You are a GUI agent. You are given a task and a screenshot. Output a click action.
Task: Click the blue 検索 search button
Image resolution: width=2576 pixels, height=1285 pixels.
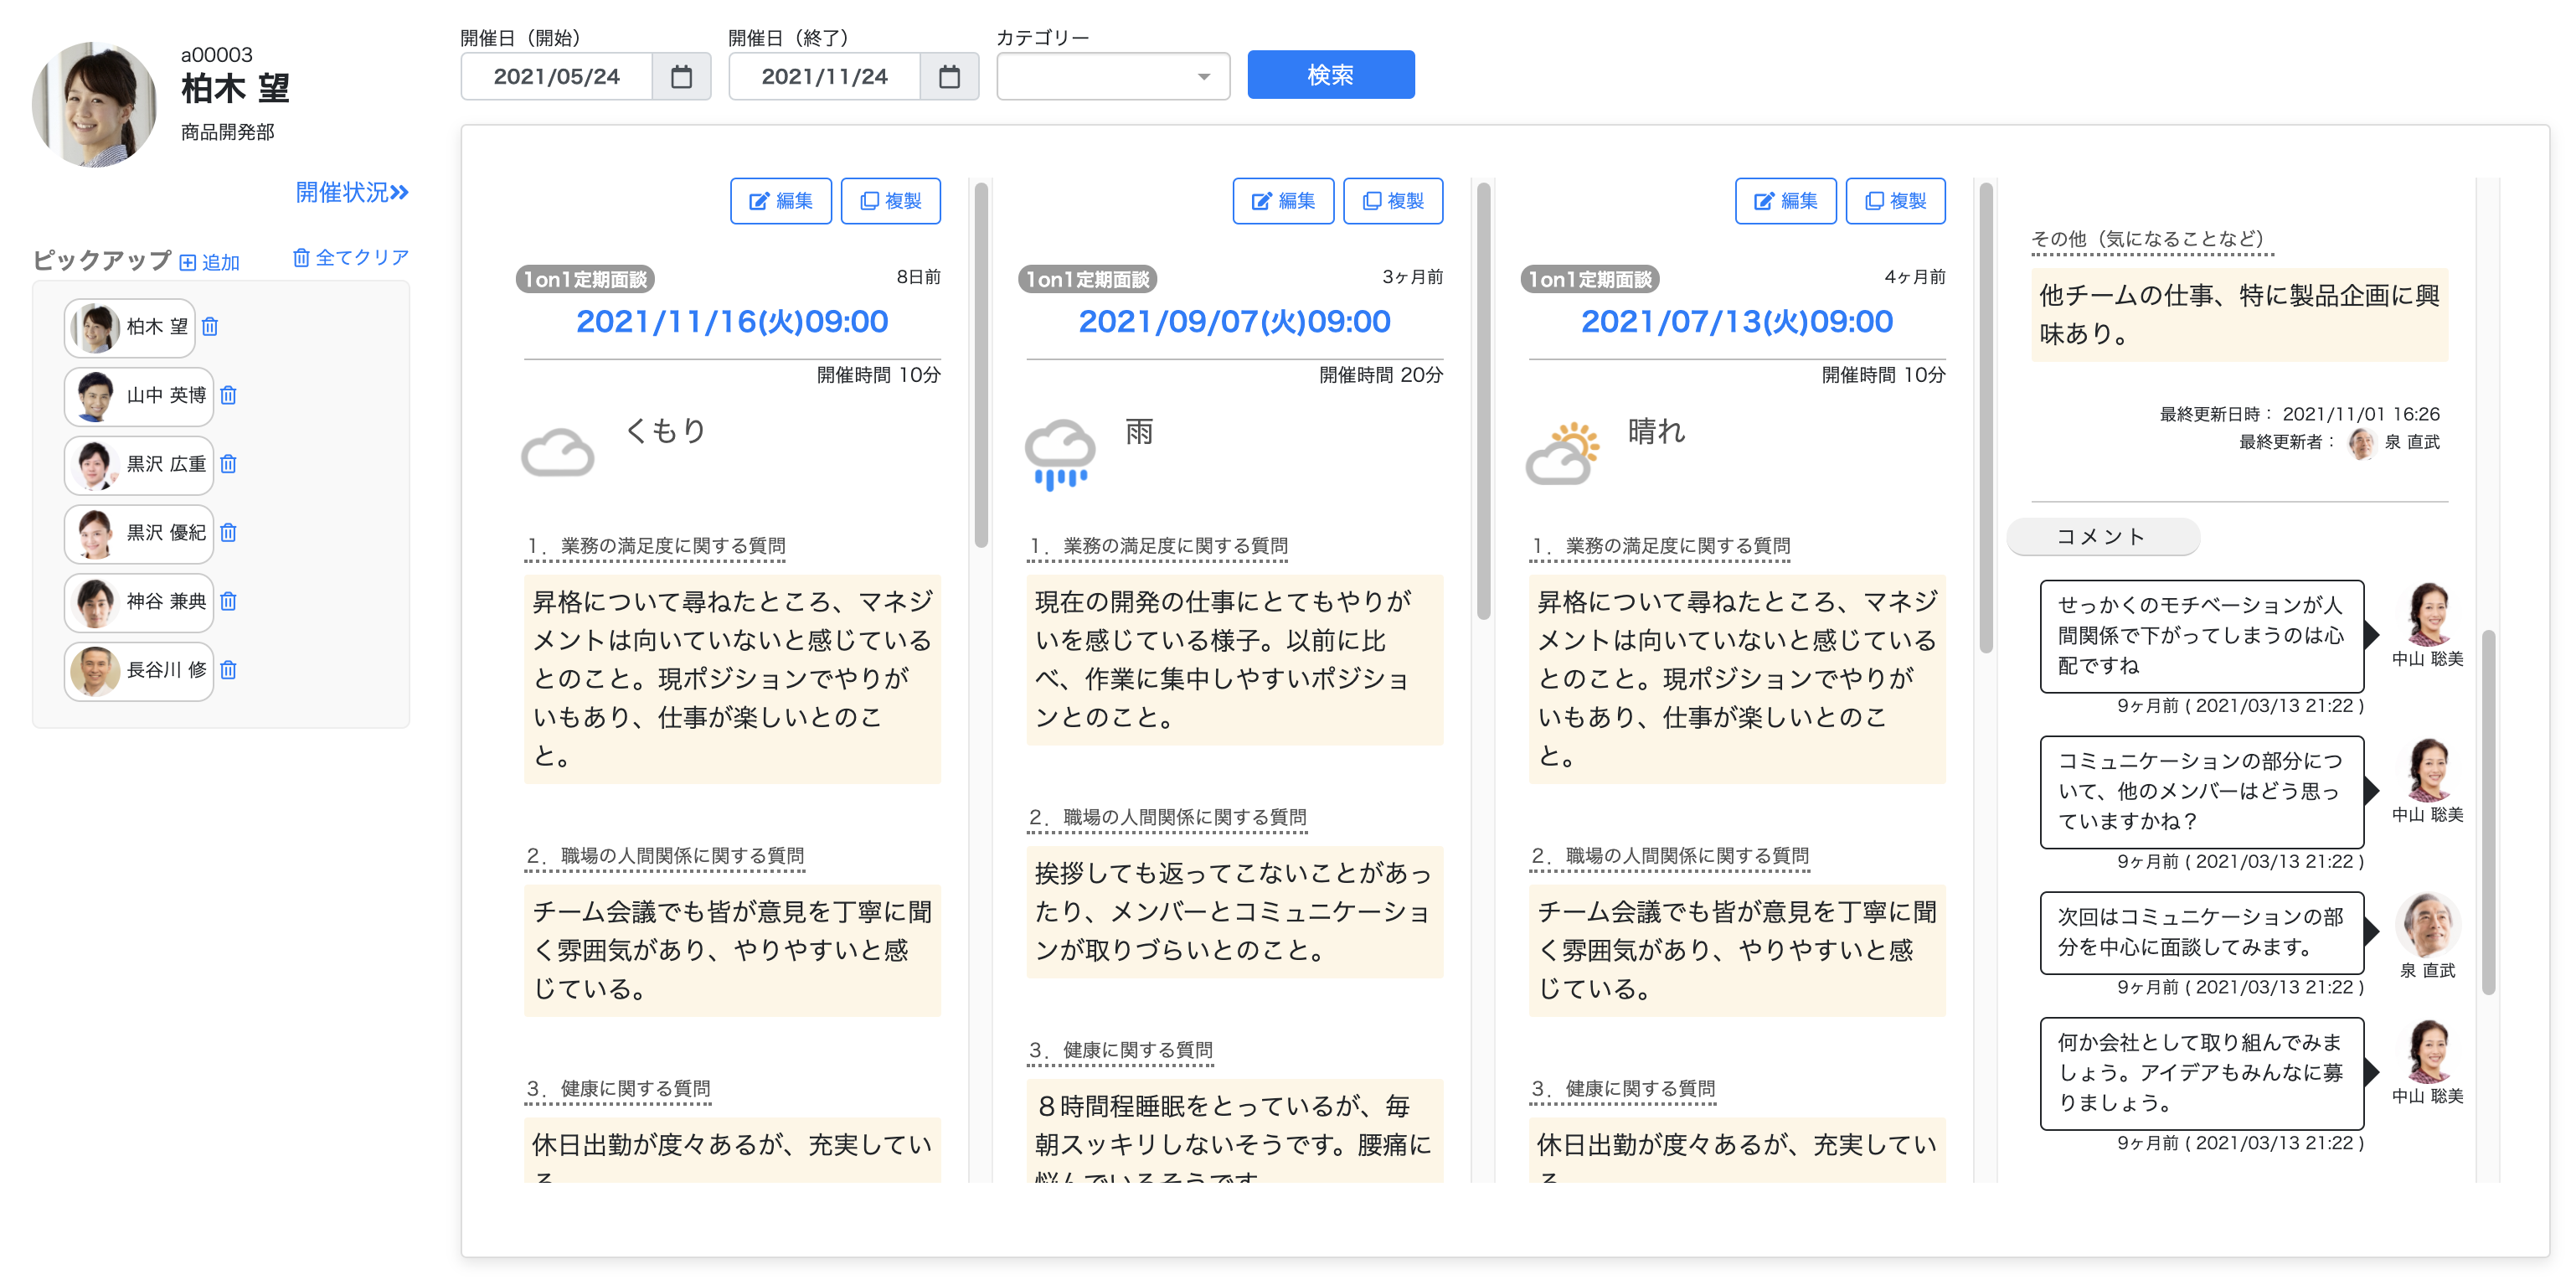click(x=1330, y=75)
